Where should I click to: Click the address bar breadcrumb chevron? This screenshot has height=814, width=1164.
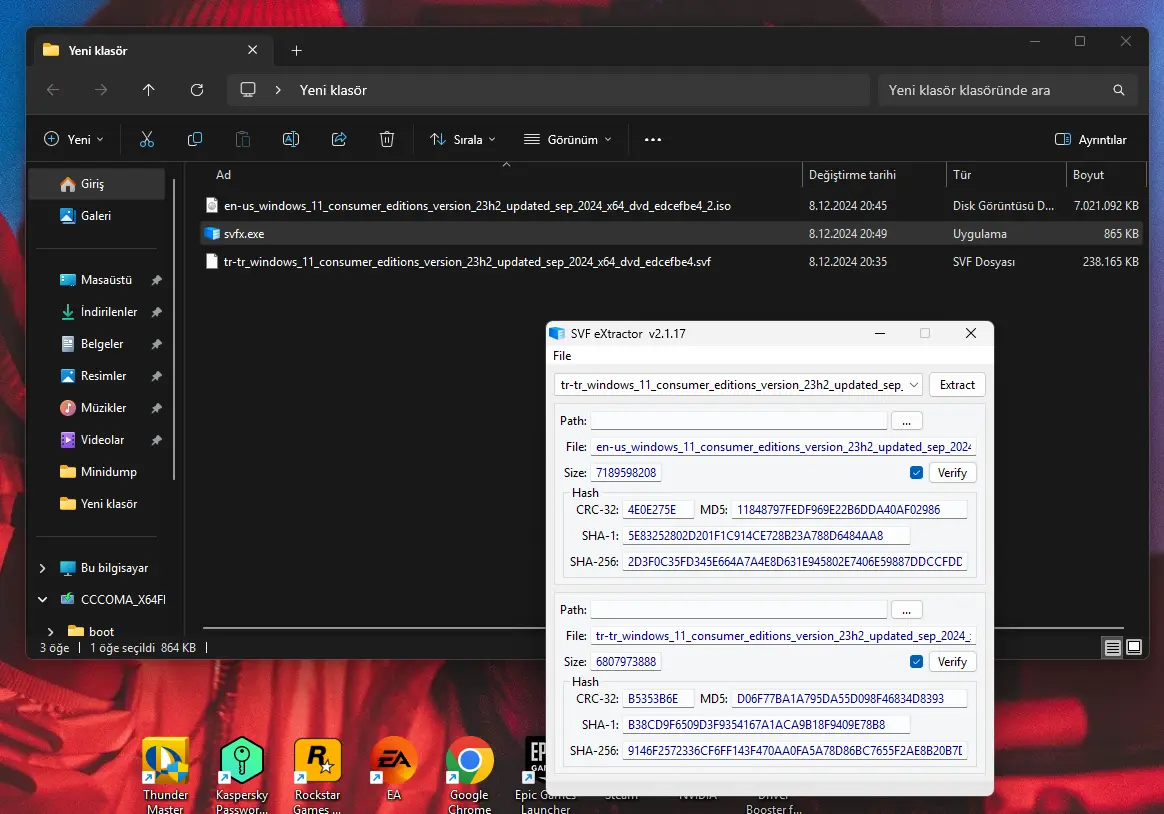coord(278,90)
